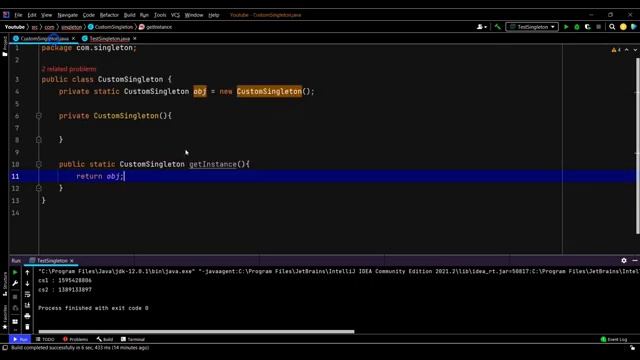640x360 pixels.
Task: Click fold end marker at line 8
Action: [39, 140]
